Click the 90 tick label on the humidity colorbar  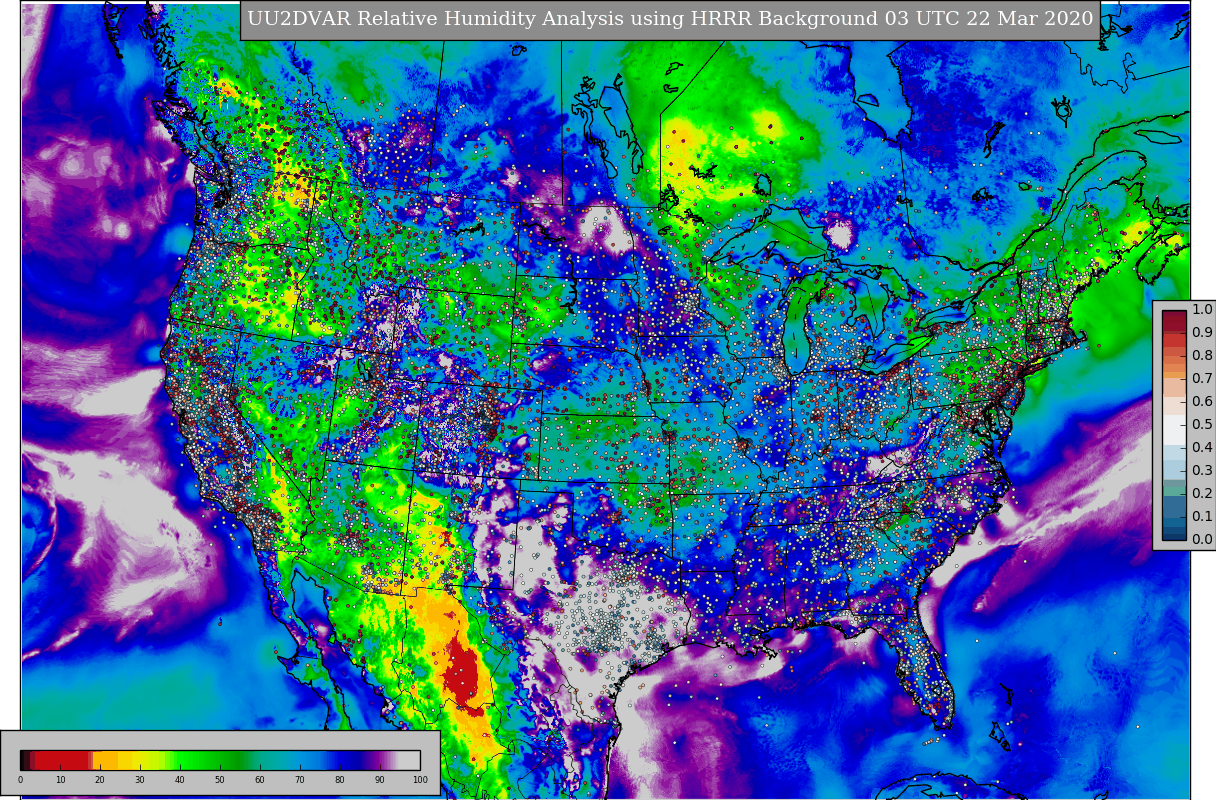click(x=379, y=780)
